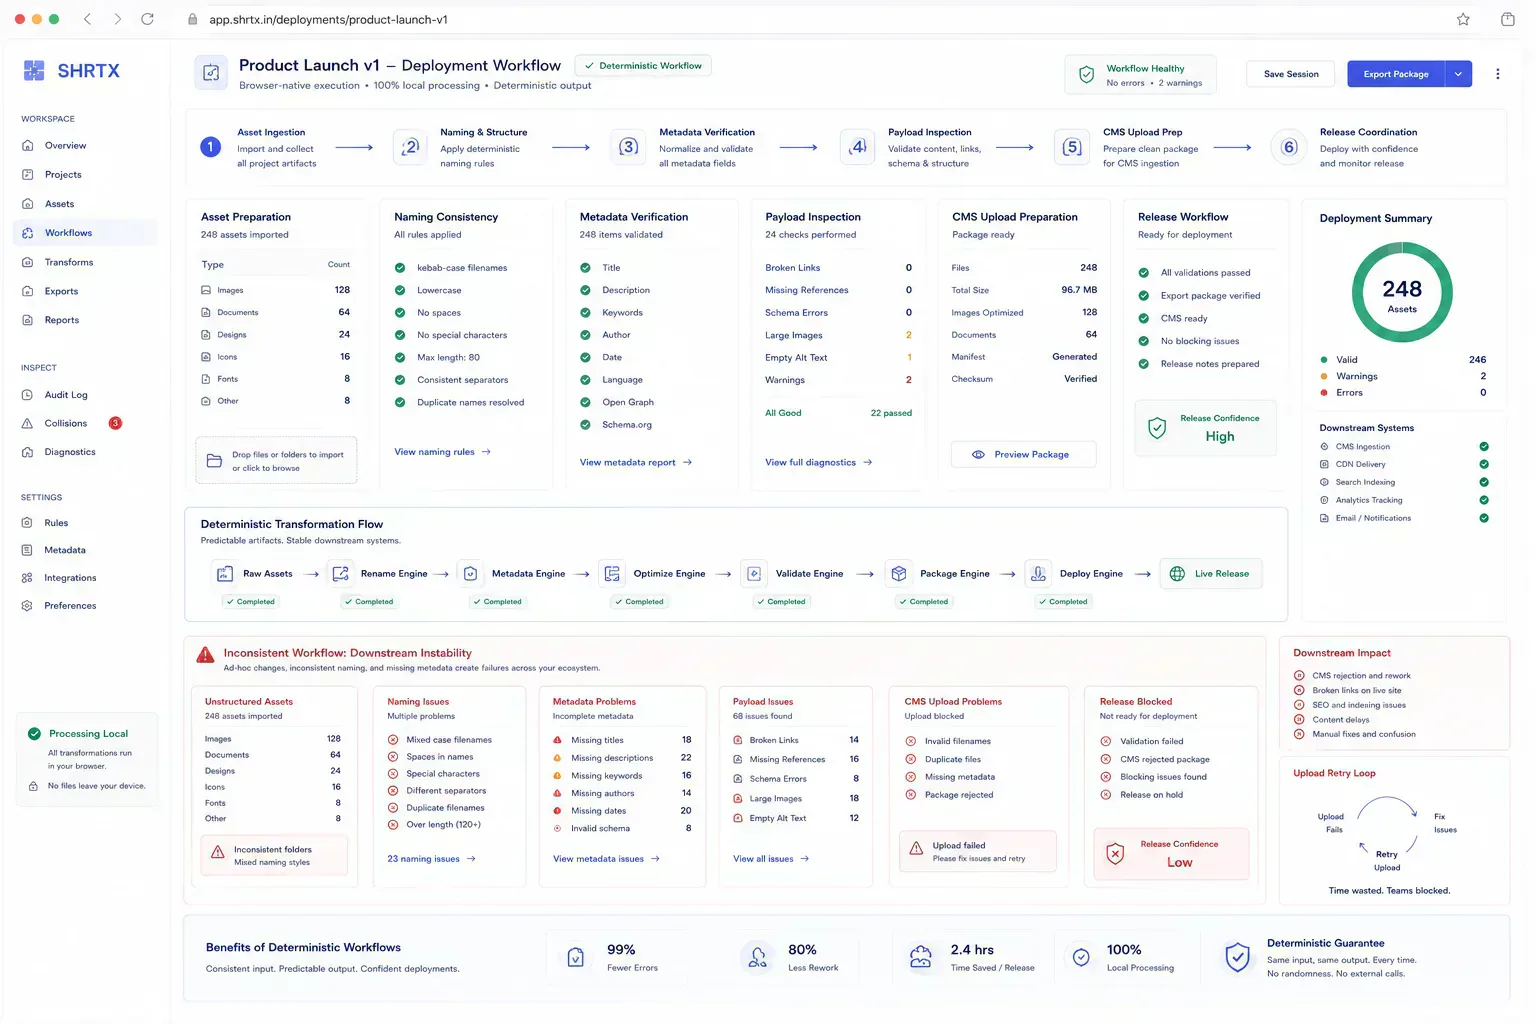Select step 1 Asset Ingestion
This screenshot has width=1536, height=1024.
coord(211,147)
